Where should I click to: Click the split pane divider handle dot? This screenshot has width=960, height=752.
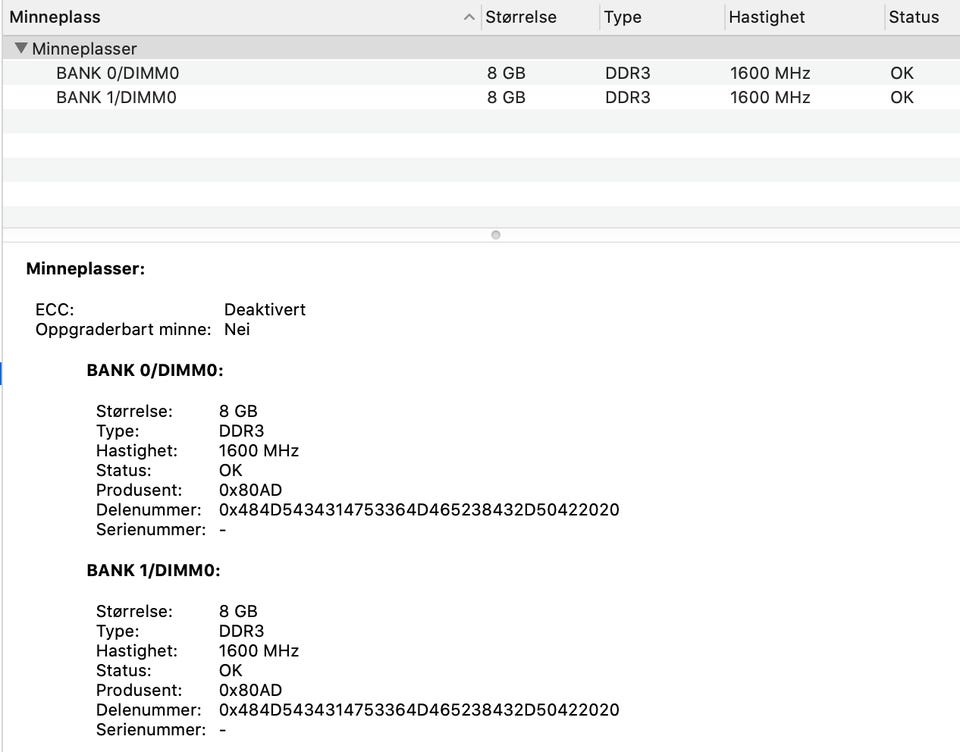click(496, 235)
